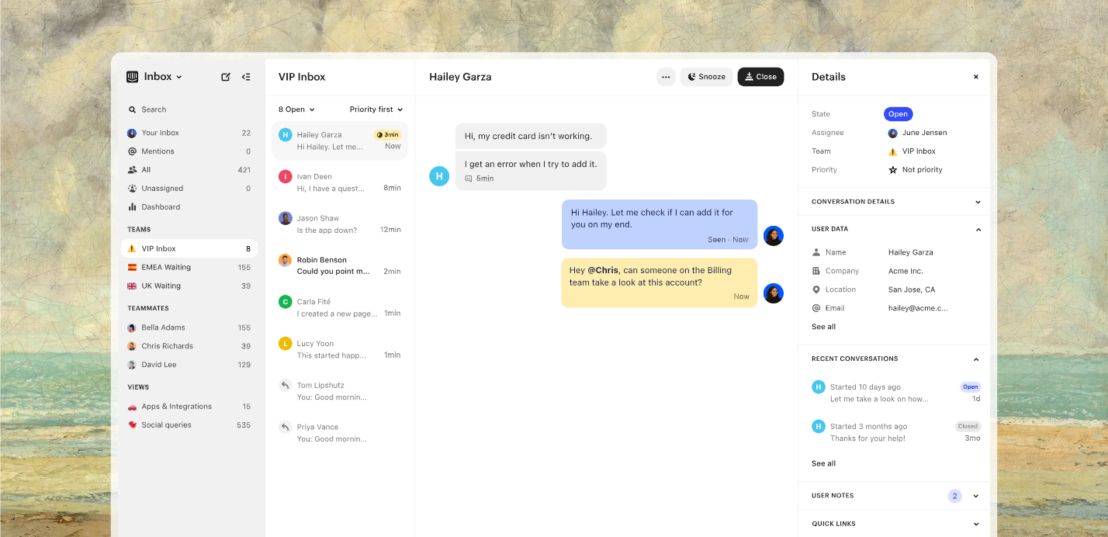
Task: Select the EMEA Waiting team inbox
Action: pyautogui.click(x=166, y=268)
